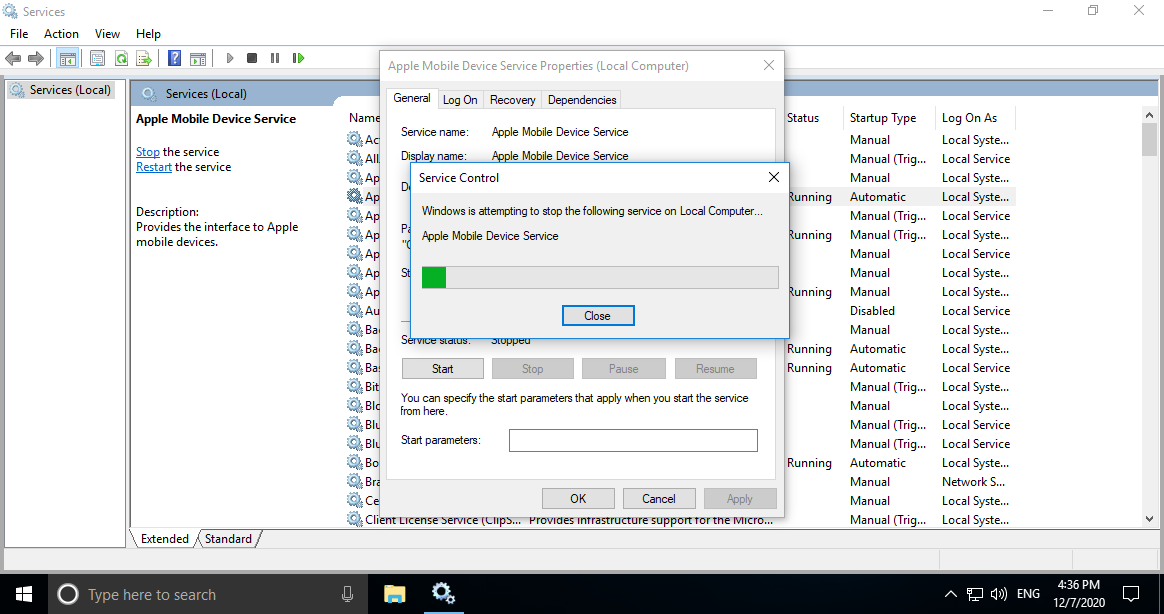Open the volume control in system tray

click(x=998, y=594)
